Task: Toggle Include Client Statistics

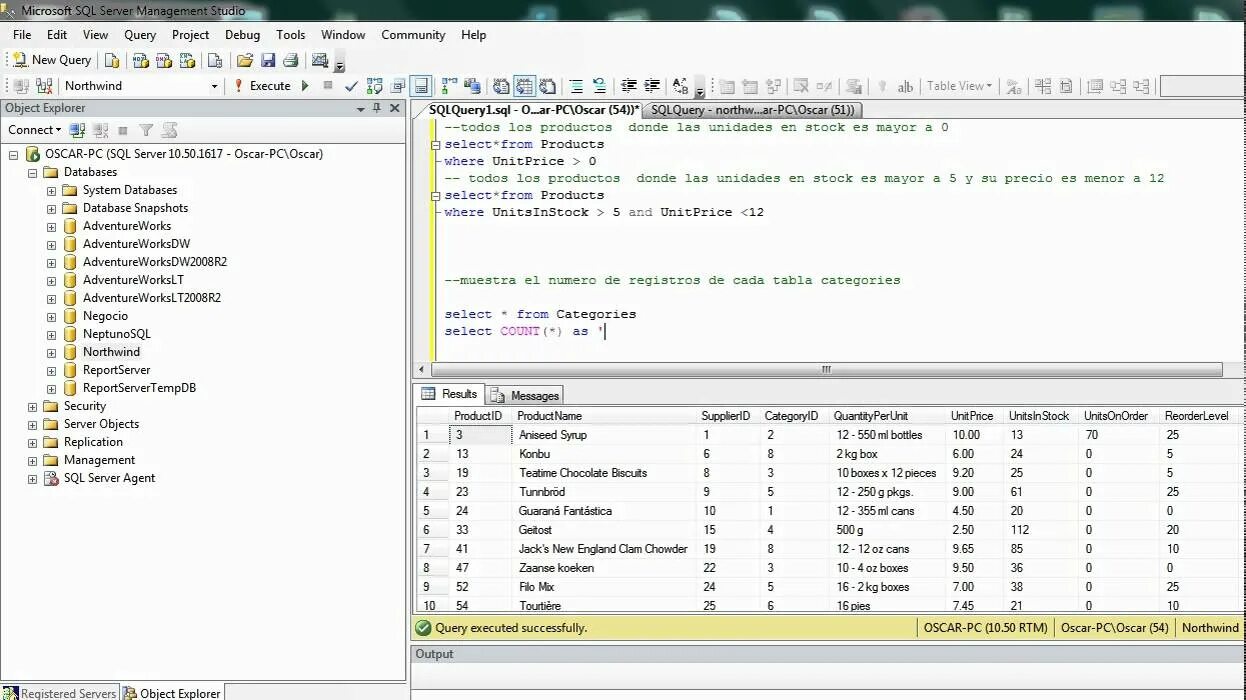Action: [x=473, y=86]
